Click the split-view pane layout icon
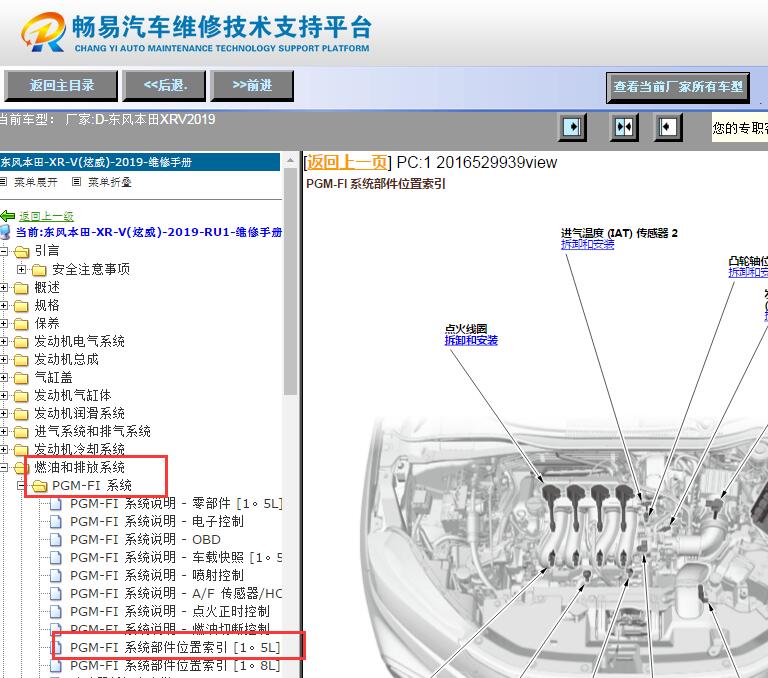Screen dimensions: 768x678 click(x=624, y=127)
